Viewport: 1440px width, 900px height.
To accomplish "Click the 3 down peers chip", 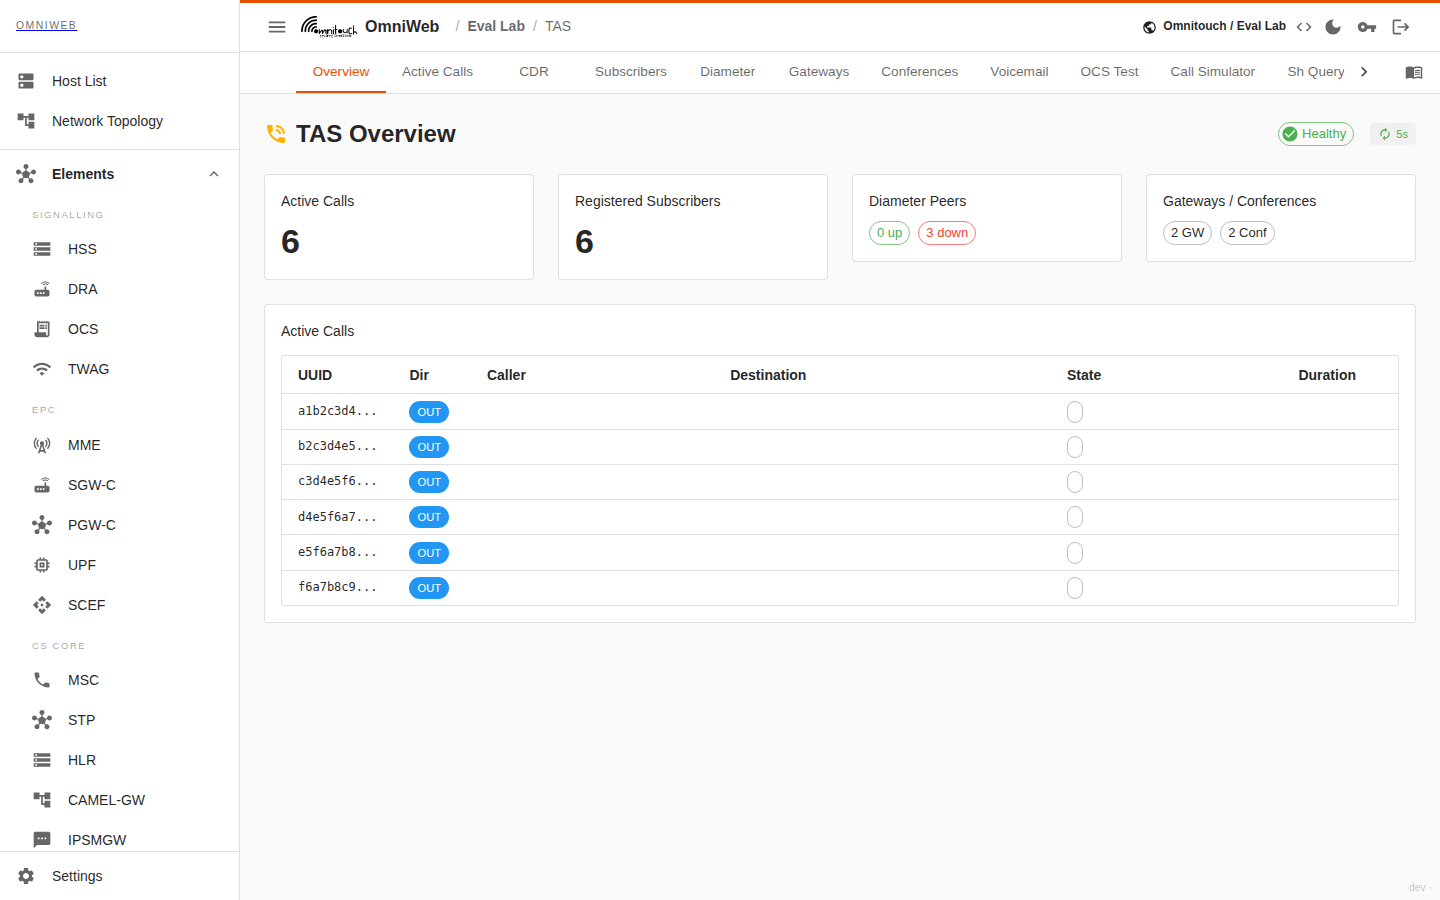I will (x=947, y=233).
